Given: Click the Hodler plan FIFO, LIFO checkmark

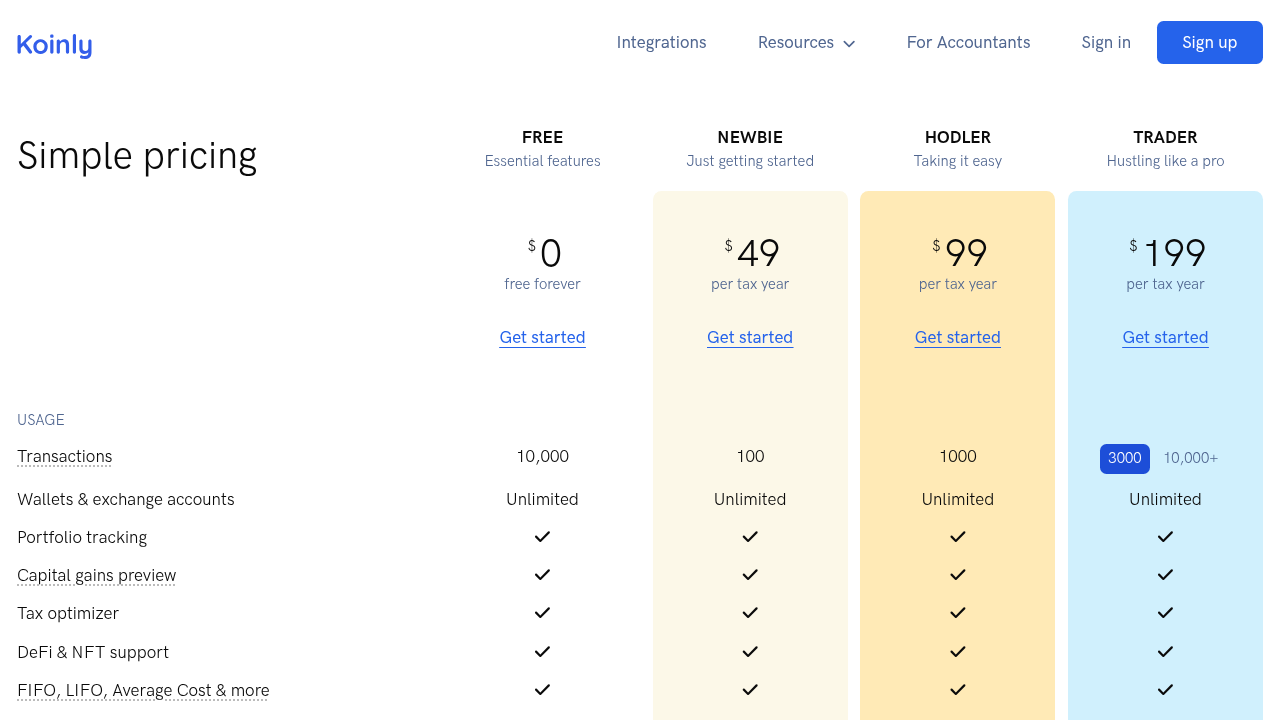Looking at the screenshot, I should [958, 690].
